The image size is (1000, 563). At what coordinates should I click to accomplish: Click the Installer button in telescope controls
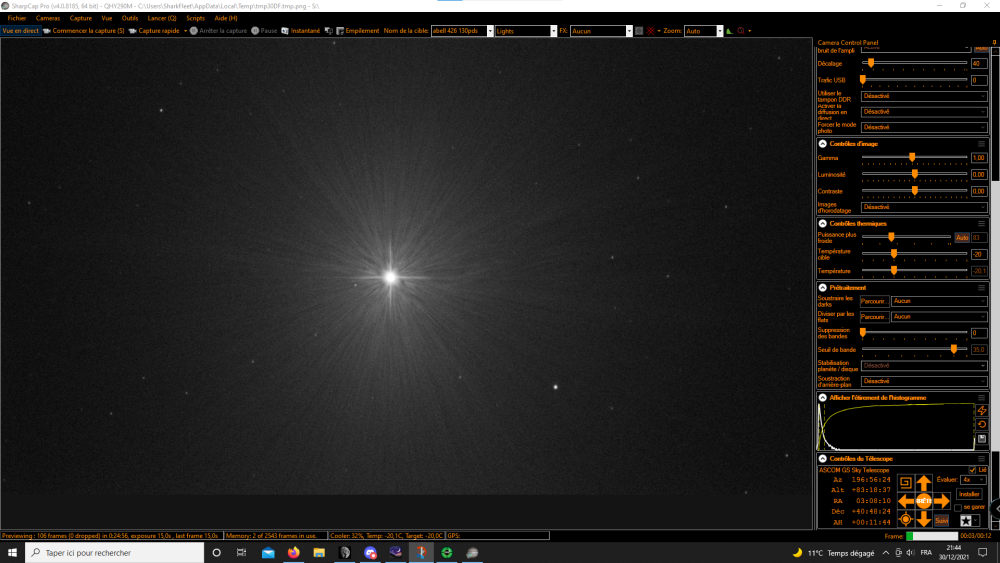pos(969,494)
